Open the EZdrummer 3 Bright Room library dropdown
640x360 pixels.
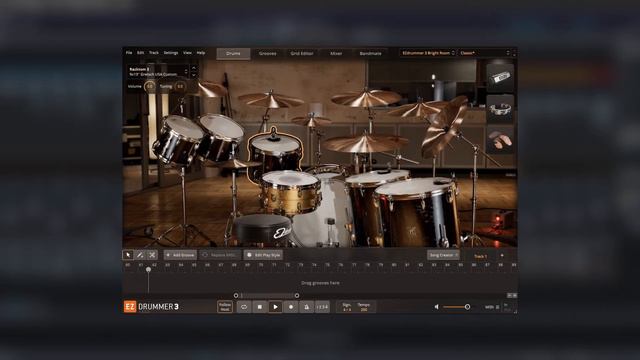click(x=428, y=53)
